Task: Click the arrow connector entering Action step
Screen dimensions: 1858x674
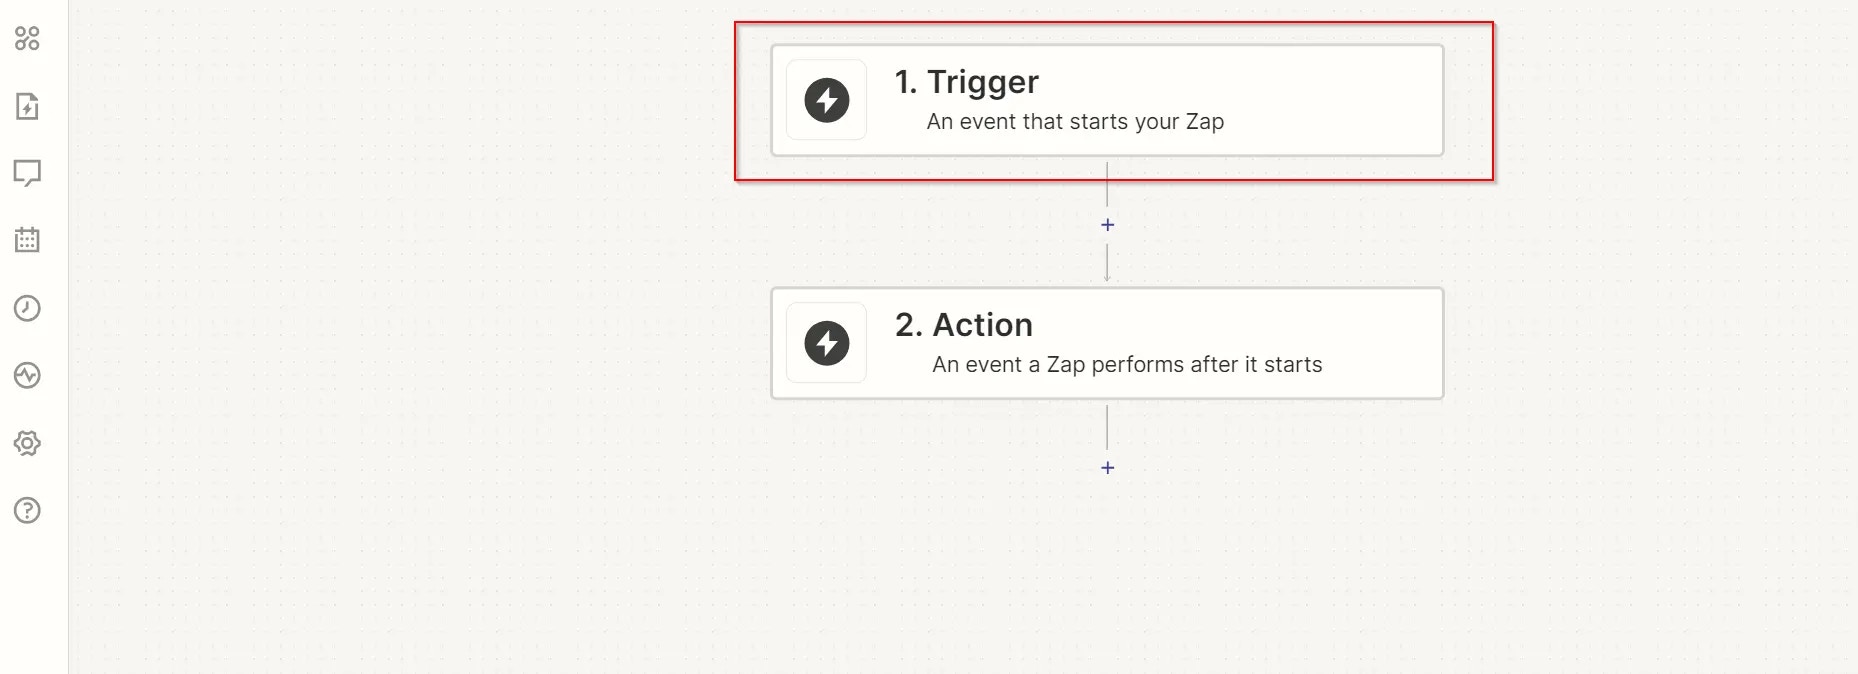Action: (1107, 265)
